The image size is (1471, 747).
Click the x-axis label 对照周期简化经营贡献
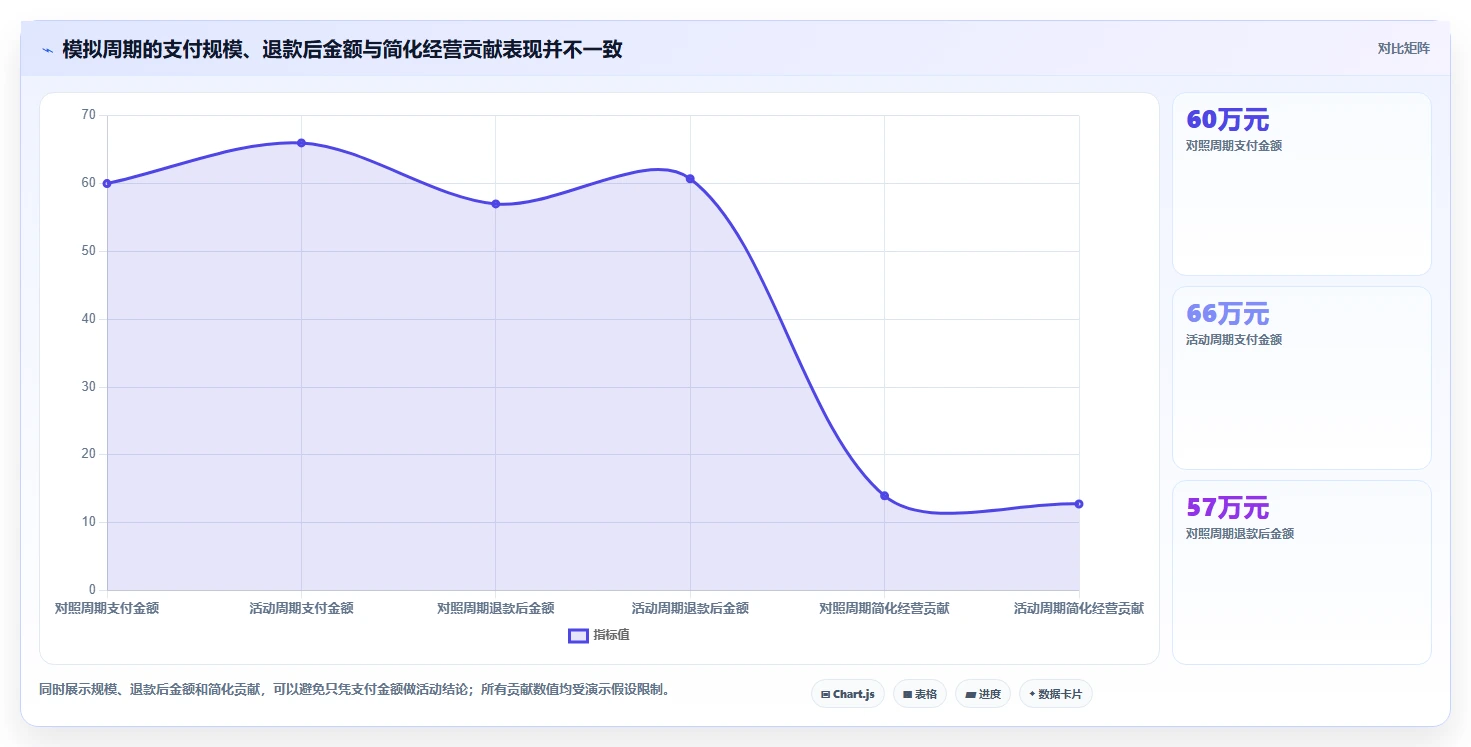coord(884,608)
